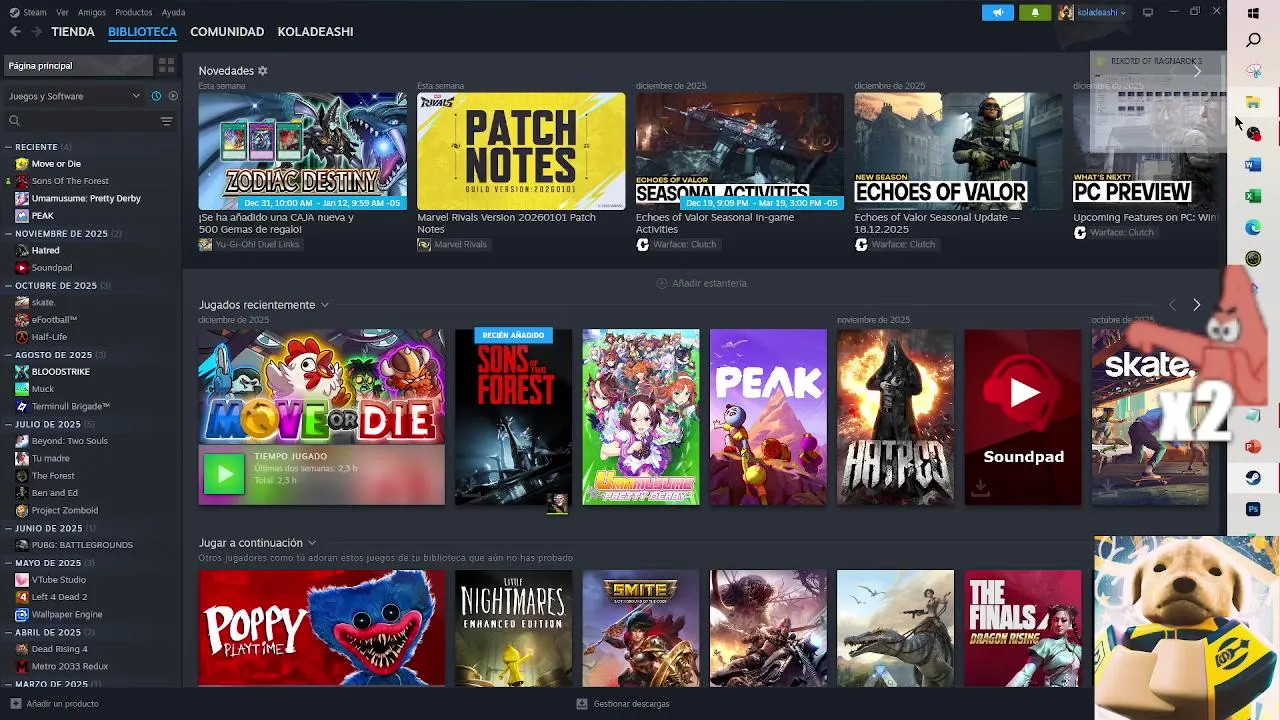Open Photoshop from the taskbar
1280x720 pixels.
tap(1253, 509)
